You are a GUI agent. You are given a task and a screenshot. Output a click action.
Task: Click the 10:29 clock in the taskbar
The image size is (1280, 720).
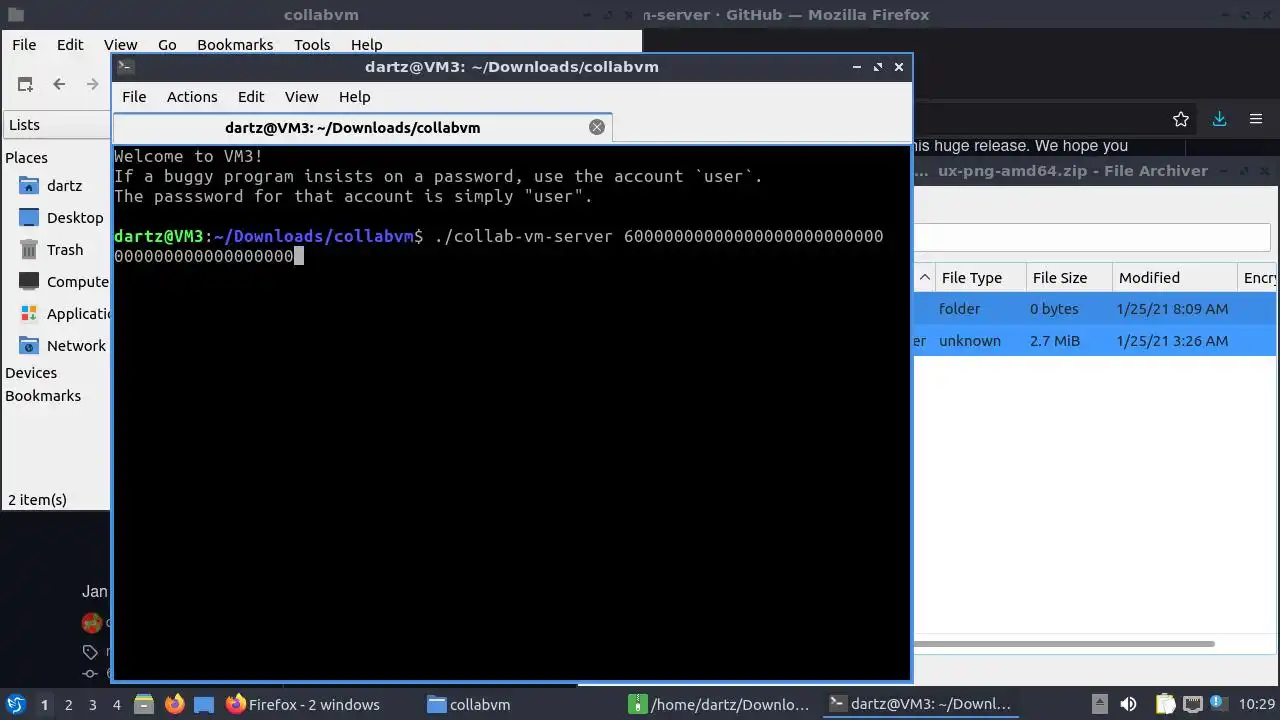click(1257, 704)
